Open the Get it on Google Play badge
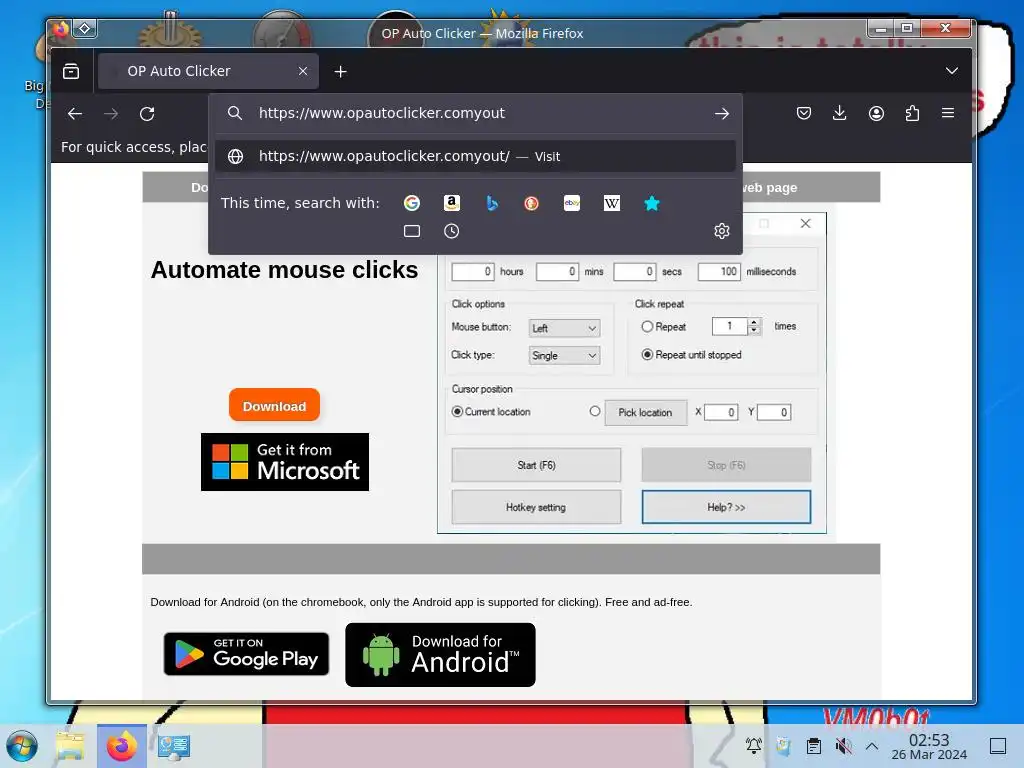The height and width of the screenshot is (768, 1024). pos(246,654)
